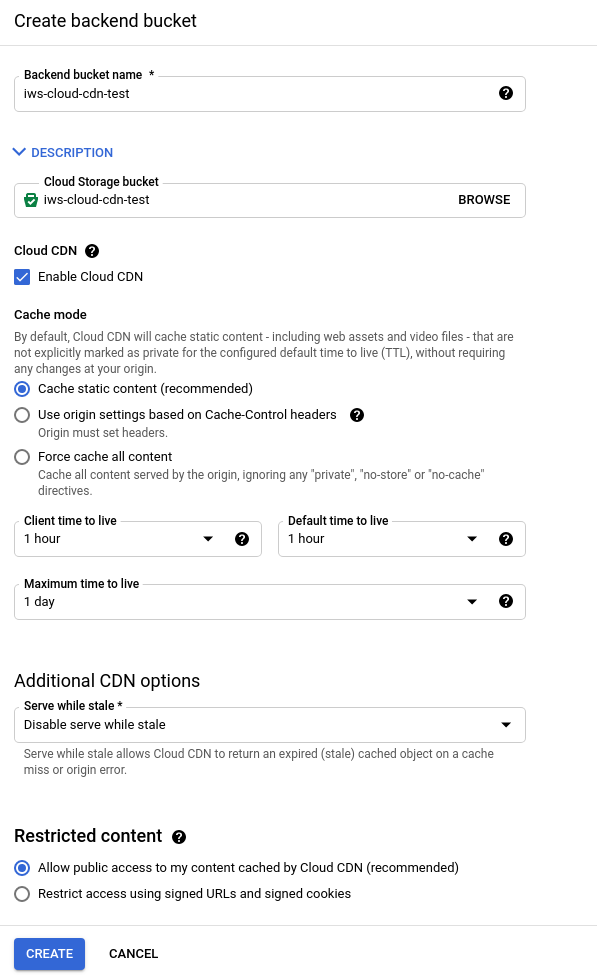
Task: Open Client time to live help tooltip
Action: tap(242, 539)
